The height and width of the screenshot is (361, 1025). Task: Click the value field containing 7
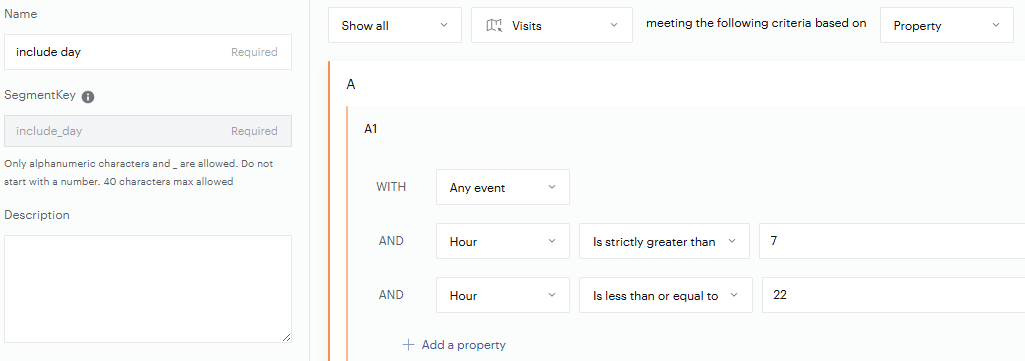892,241
